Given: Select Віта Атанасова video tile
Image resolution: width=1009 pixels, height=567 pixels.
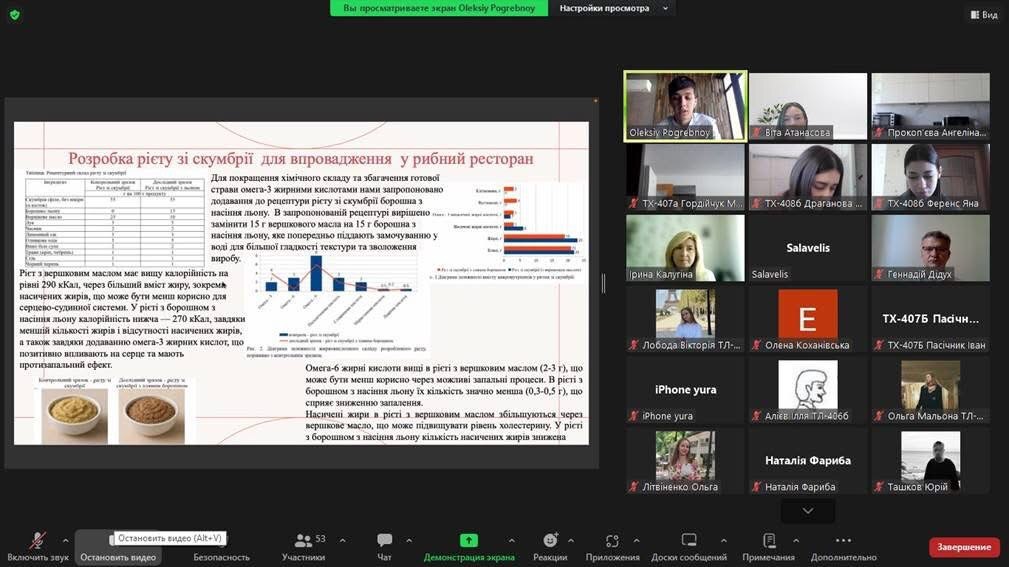Looking at the screenshot, I should 808,106.
